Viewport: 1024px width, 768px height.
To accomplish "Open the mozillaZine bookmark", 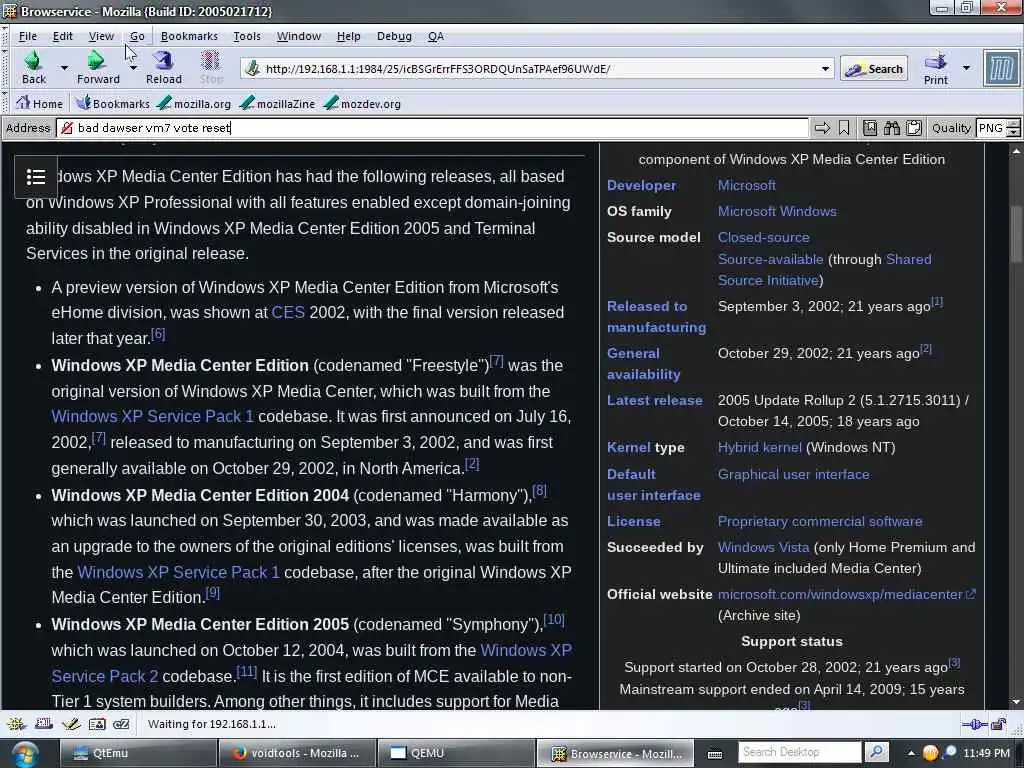I will 278,103.
